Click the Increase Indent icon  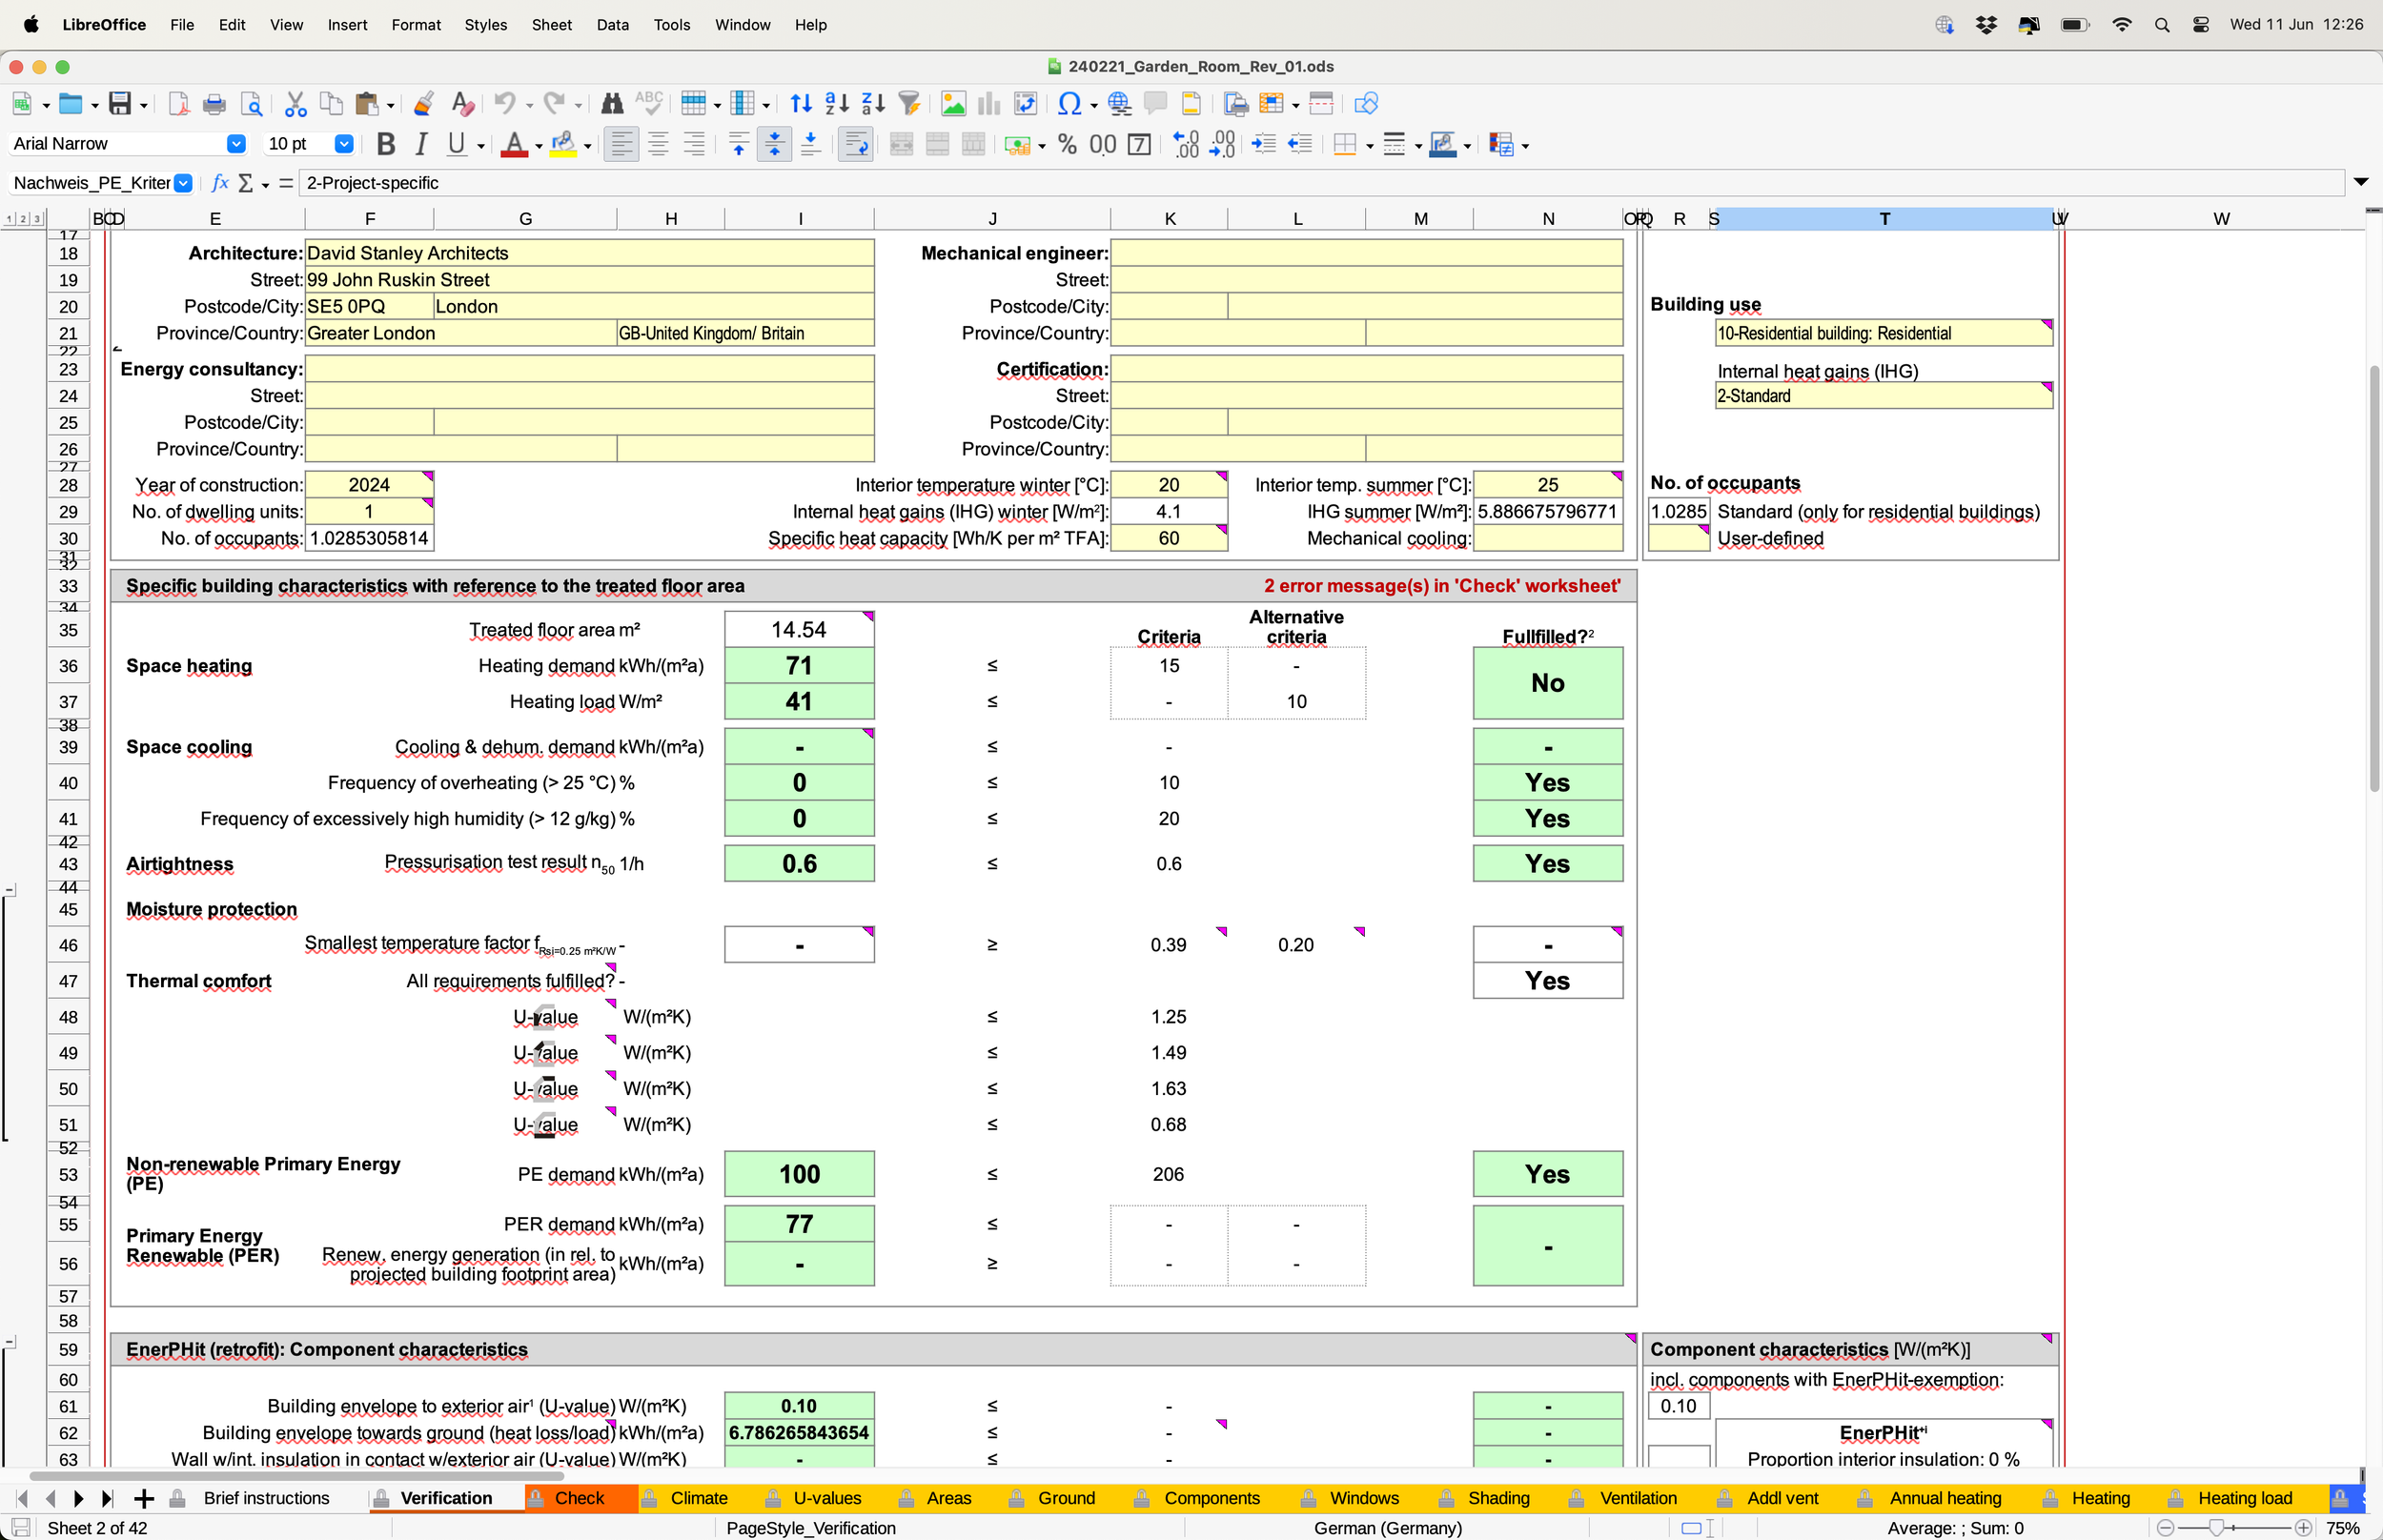[1264, 145]
